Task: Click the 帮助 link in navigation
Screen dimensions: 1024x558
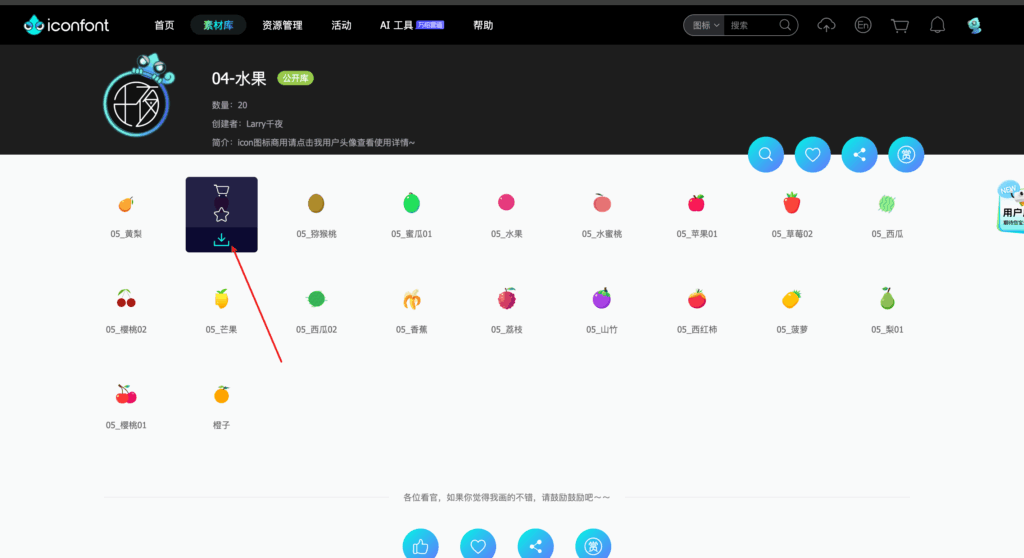Action: tap(483, 25)
